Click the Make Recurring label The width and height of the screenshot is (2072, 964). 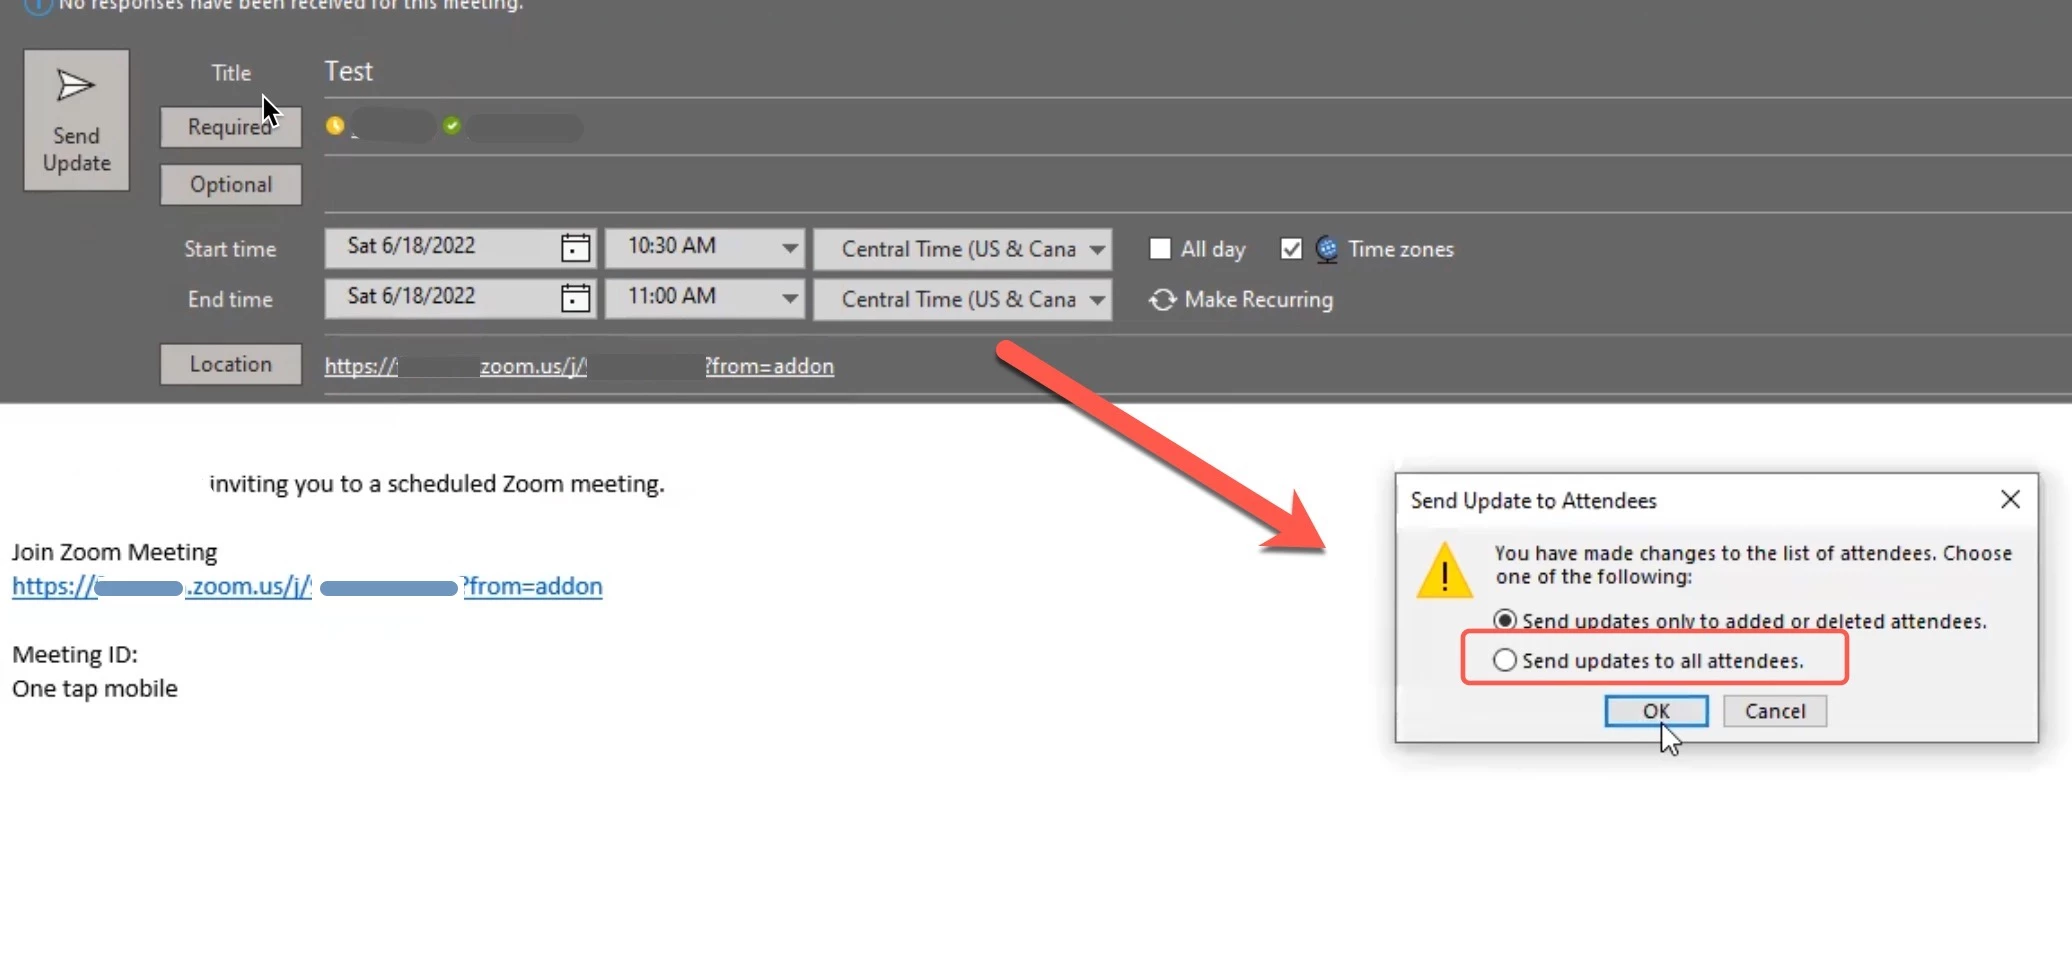(x=1258, y=299)
